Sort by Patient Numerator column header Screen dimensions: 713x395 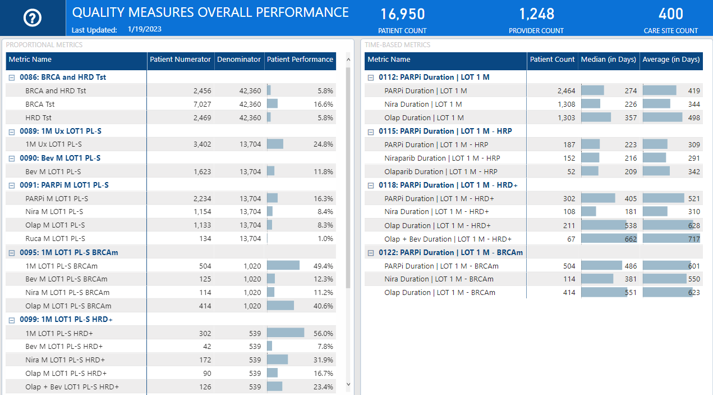tap(181, 61)
